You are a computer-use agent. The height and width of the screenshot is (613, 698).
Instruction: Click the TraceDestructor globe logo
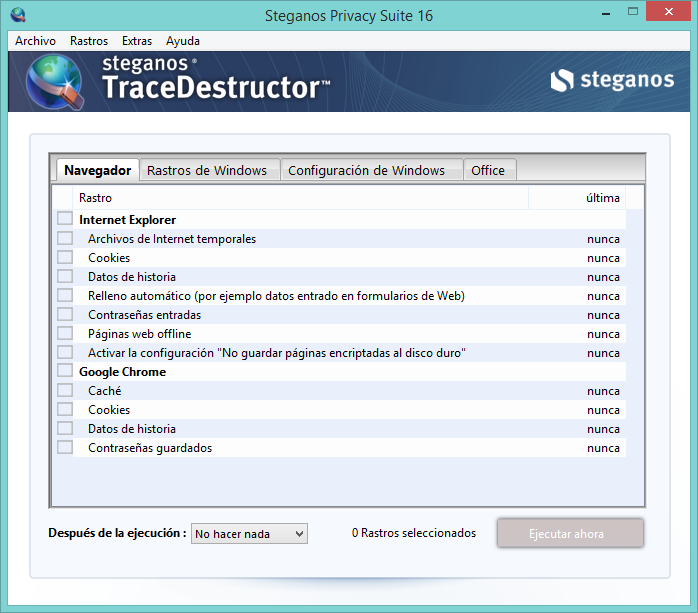coord(54,81)
